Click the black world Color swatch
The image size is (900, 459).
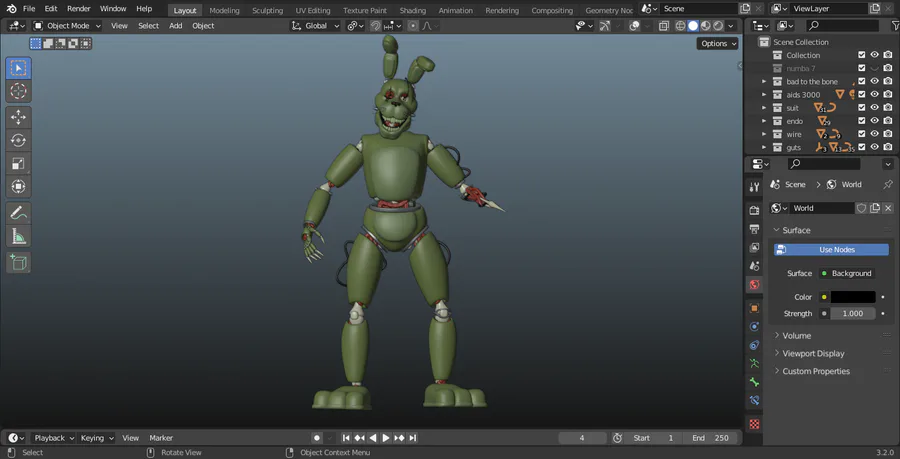pyautogui.click(x=853, y=297)
